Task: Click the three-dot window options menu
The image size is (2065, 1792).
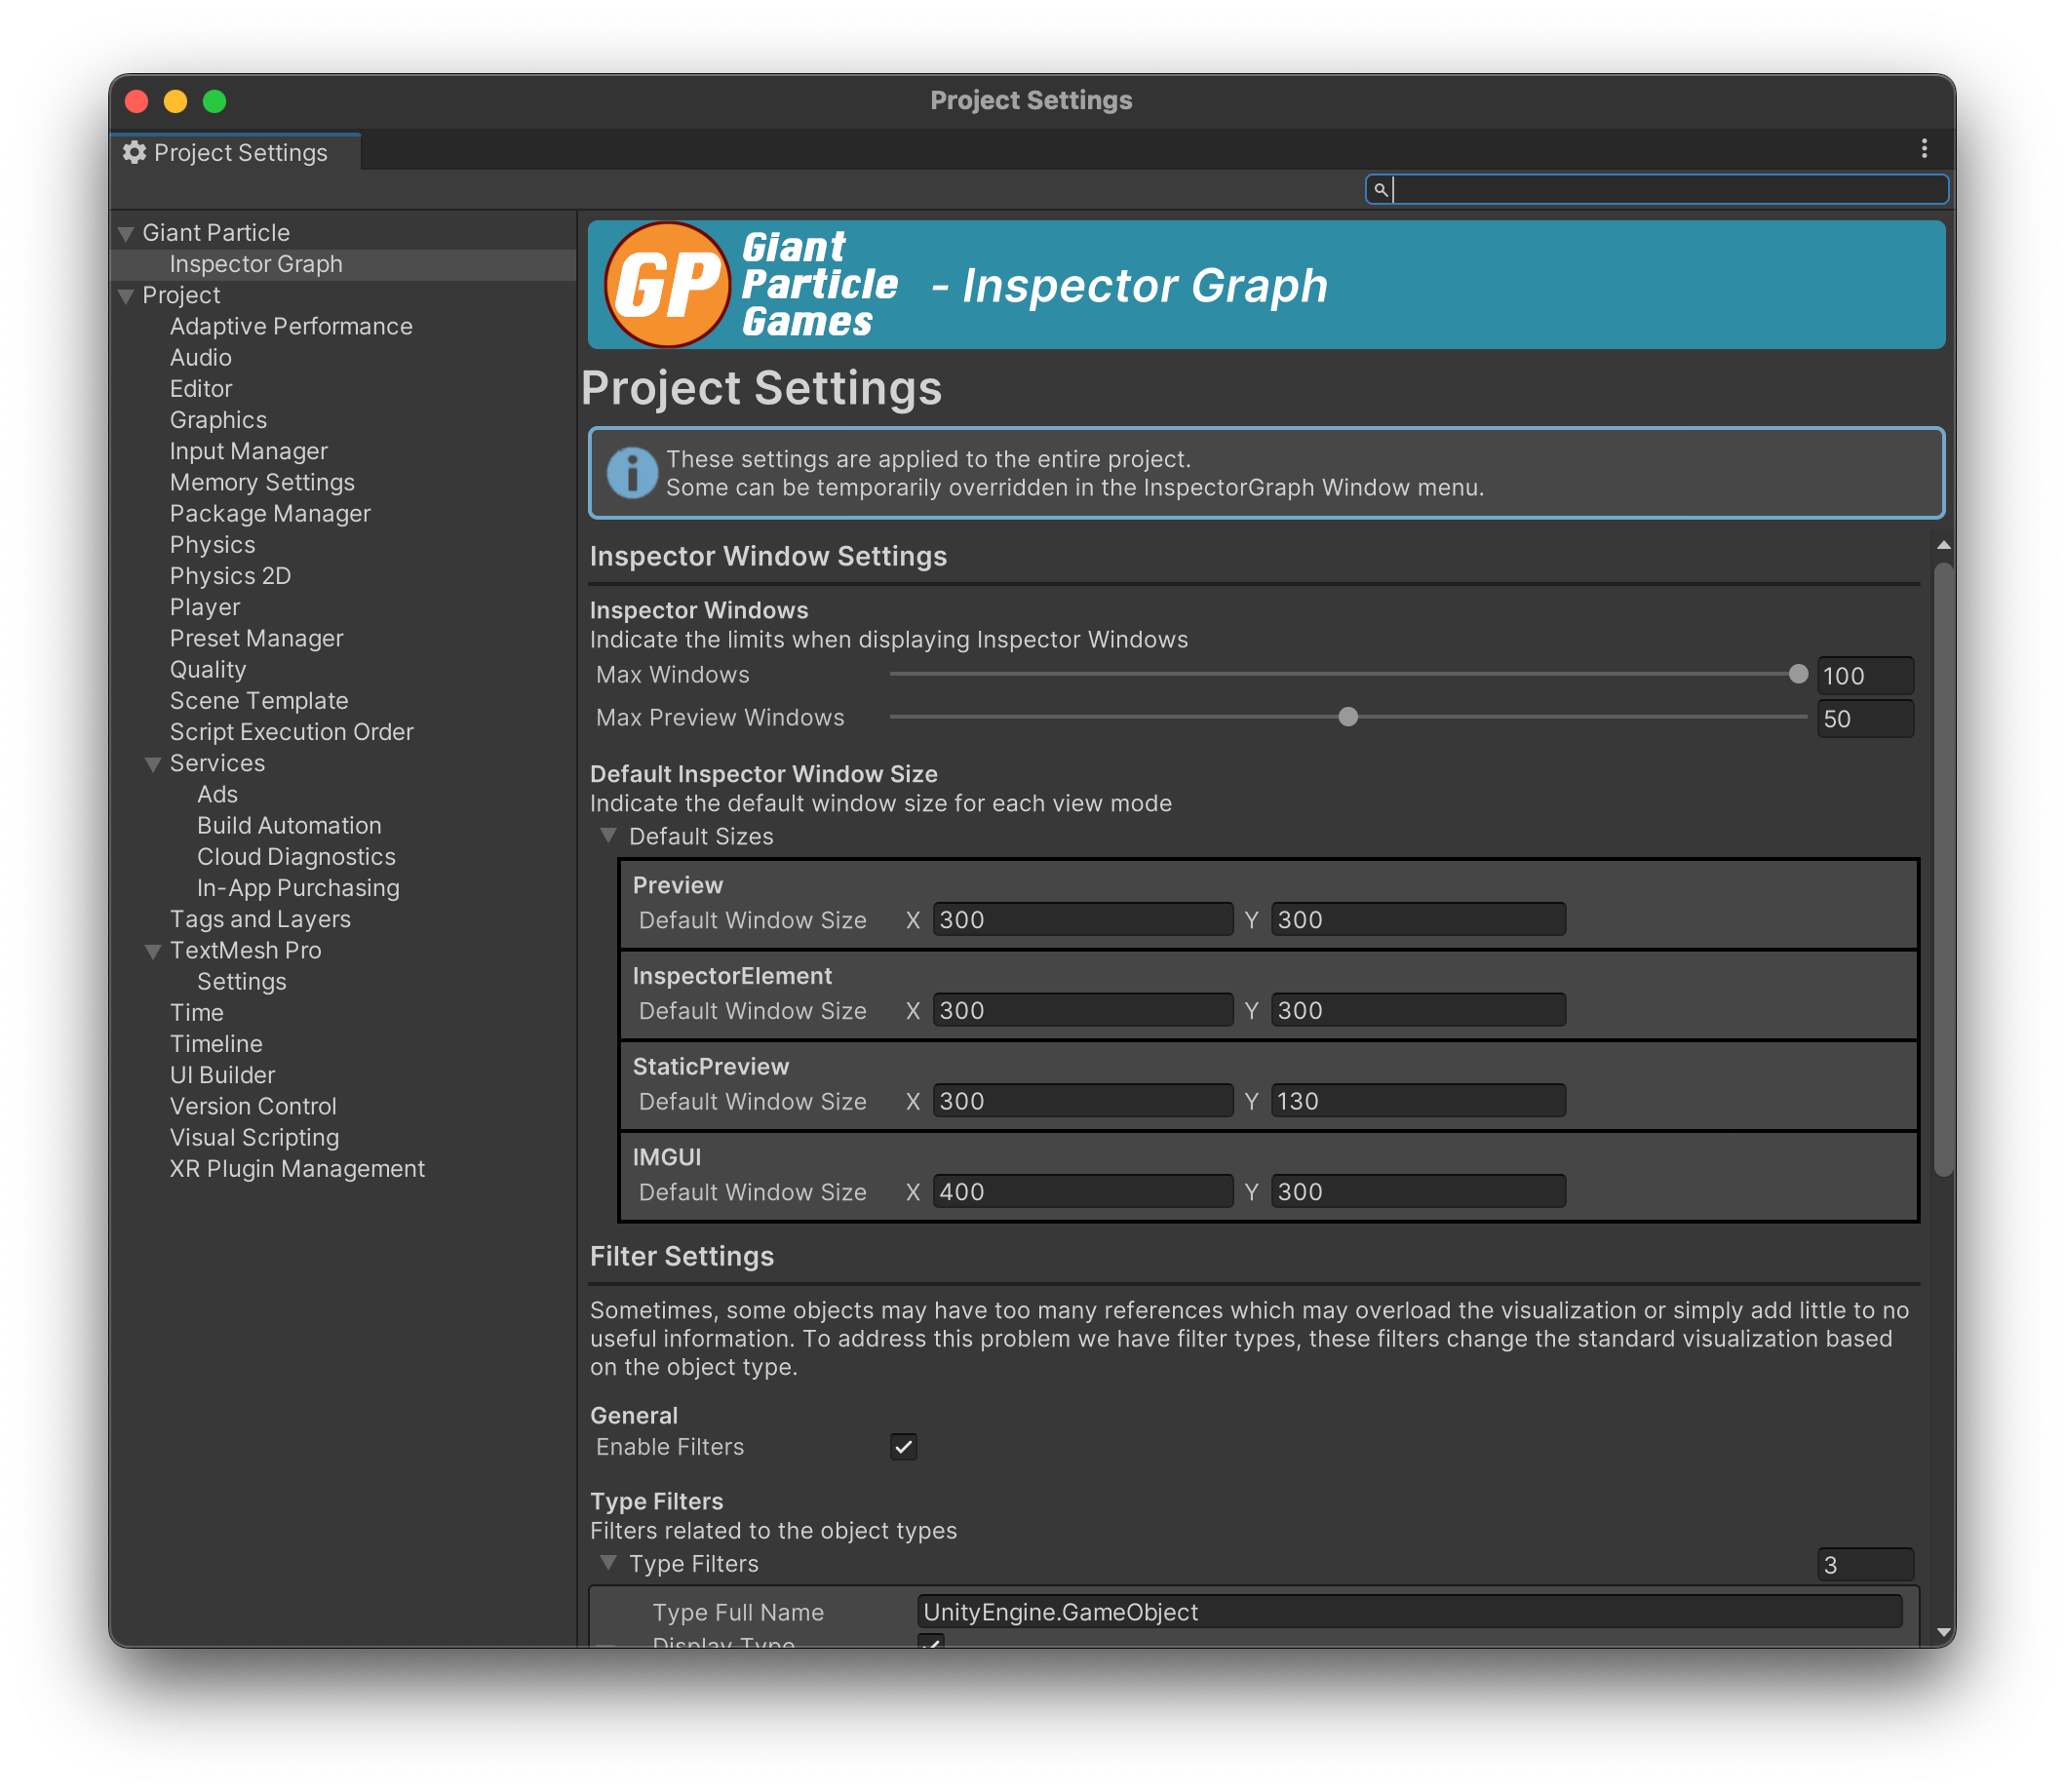Action: [1923, 149]
